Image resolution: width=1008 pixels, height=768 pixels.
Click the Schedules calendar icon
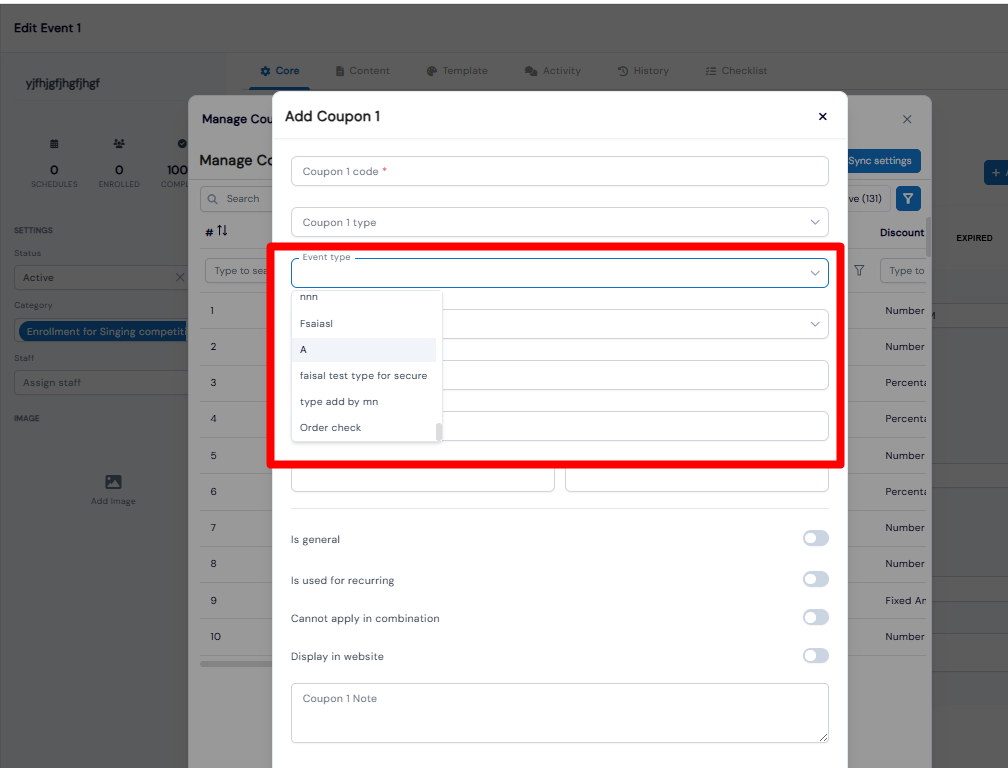coord(54,143)
